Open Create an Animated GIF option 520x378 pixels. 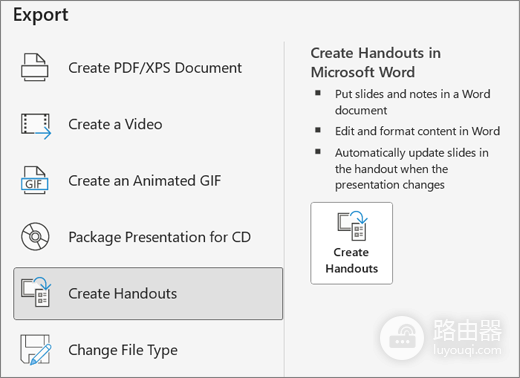tap(148, 181)
